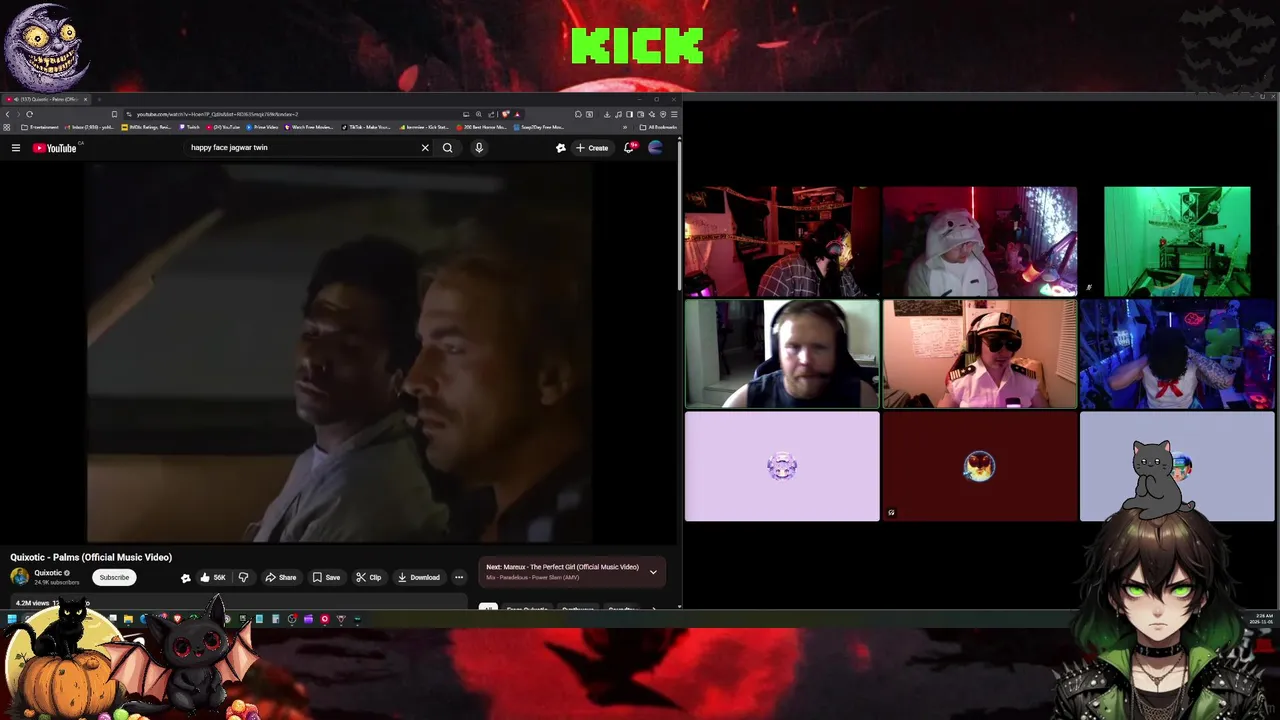This screenshot has height=720, width=1280.
Task: Click the Subscribe button
Action: pos(114,577)
